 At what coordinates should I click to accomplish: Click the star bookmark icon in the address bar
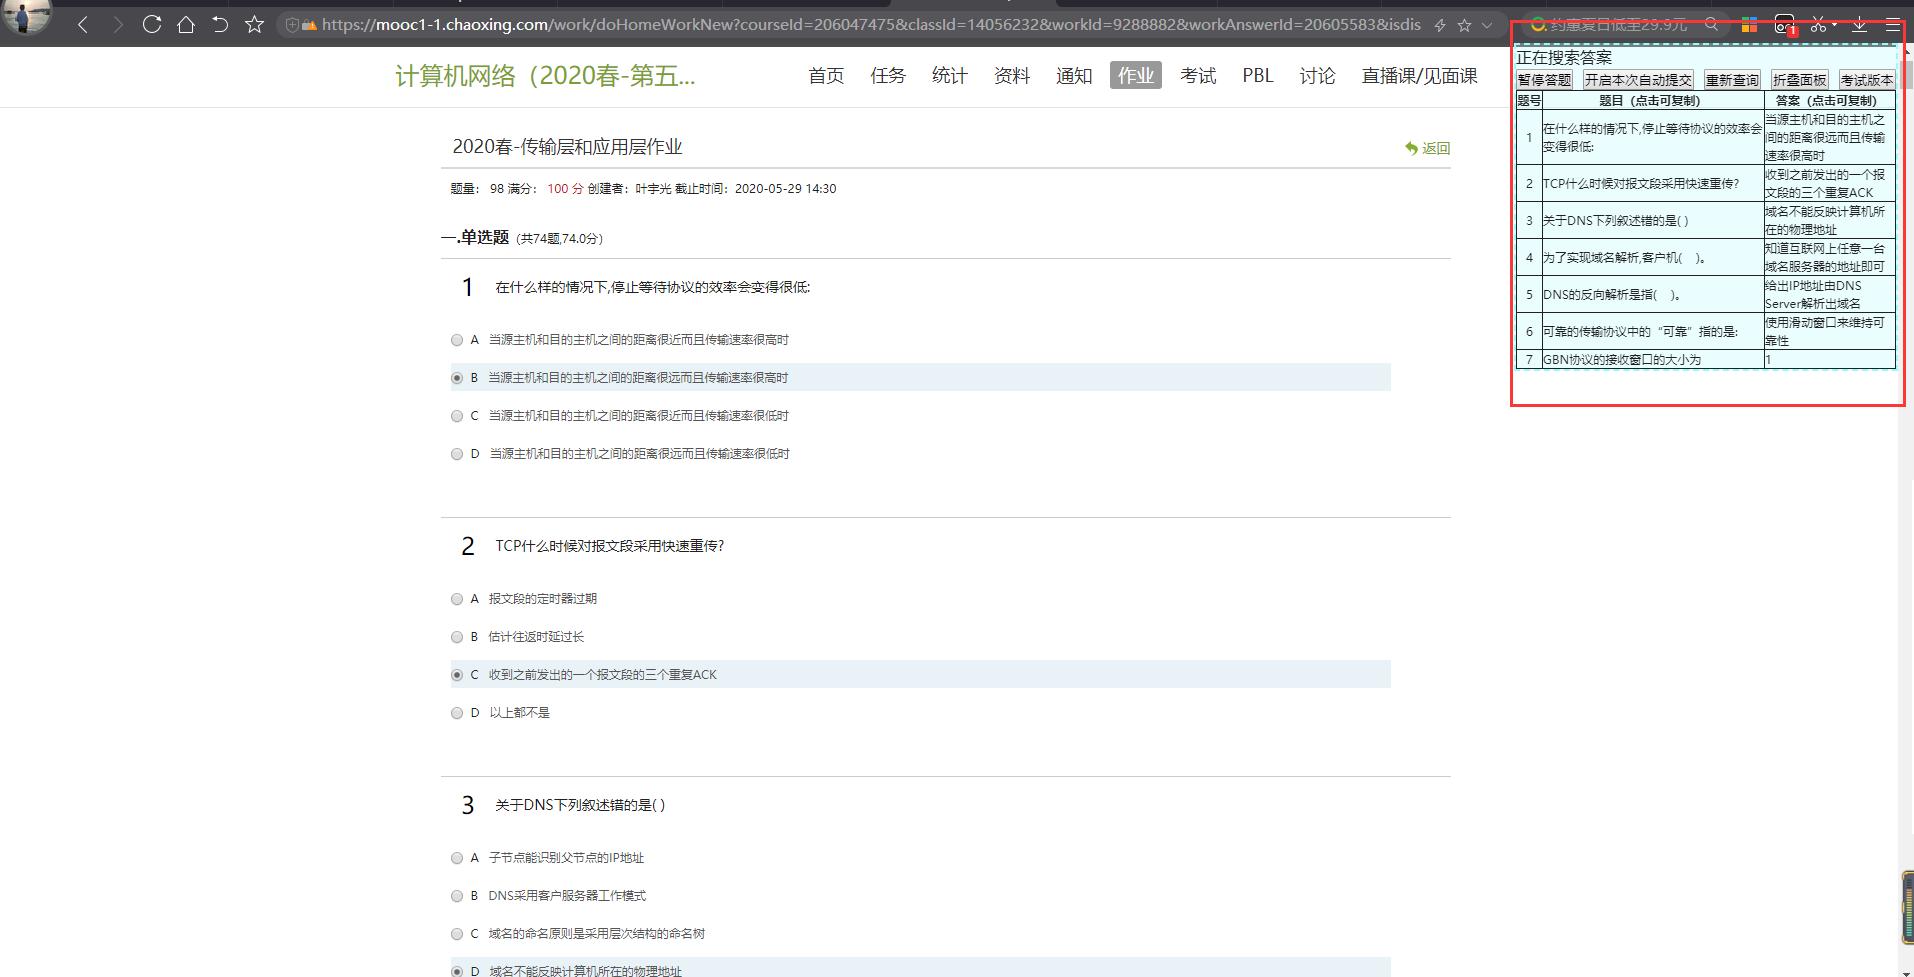1465,24
